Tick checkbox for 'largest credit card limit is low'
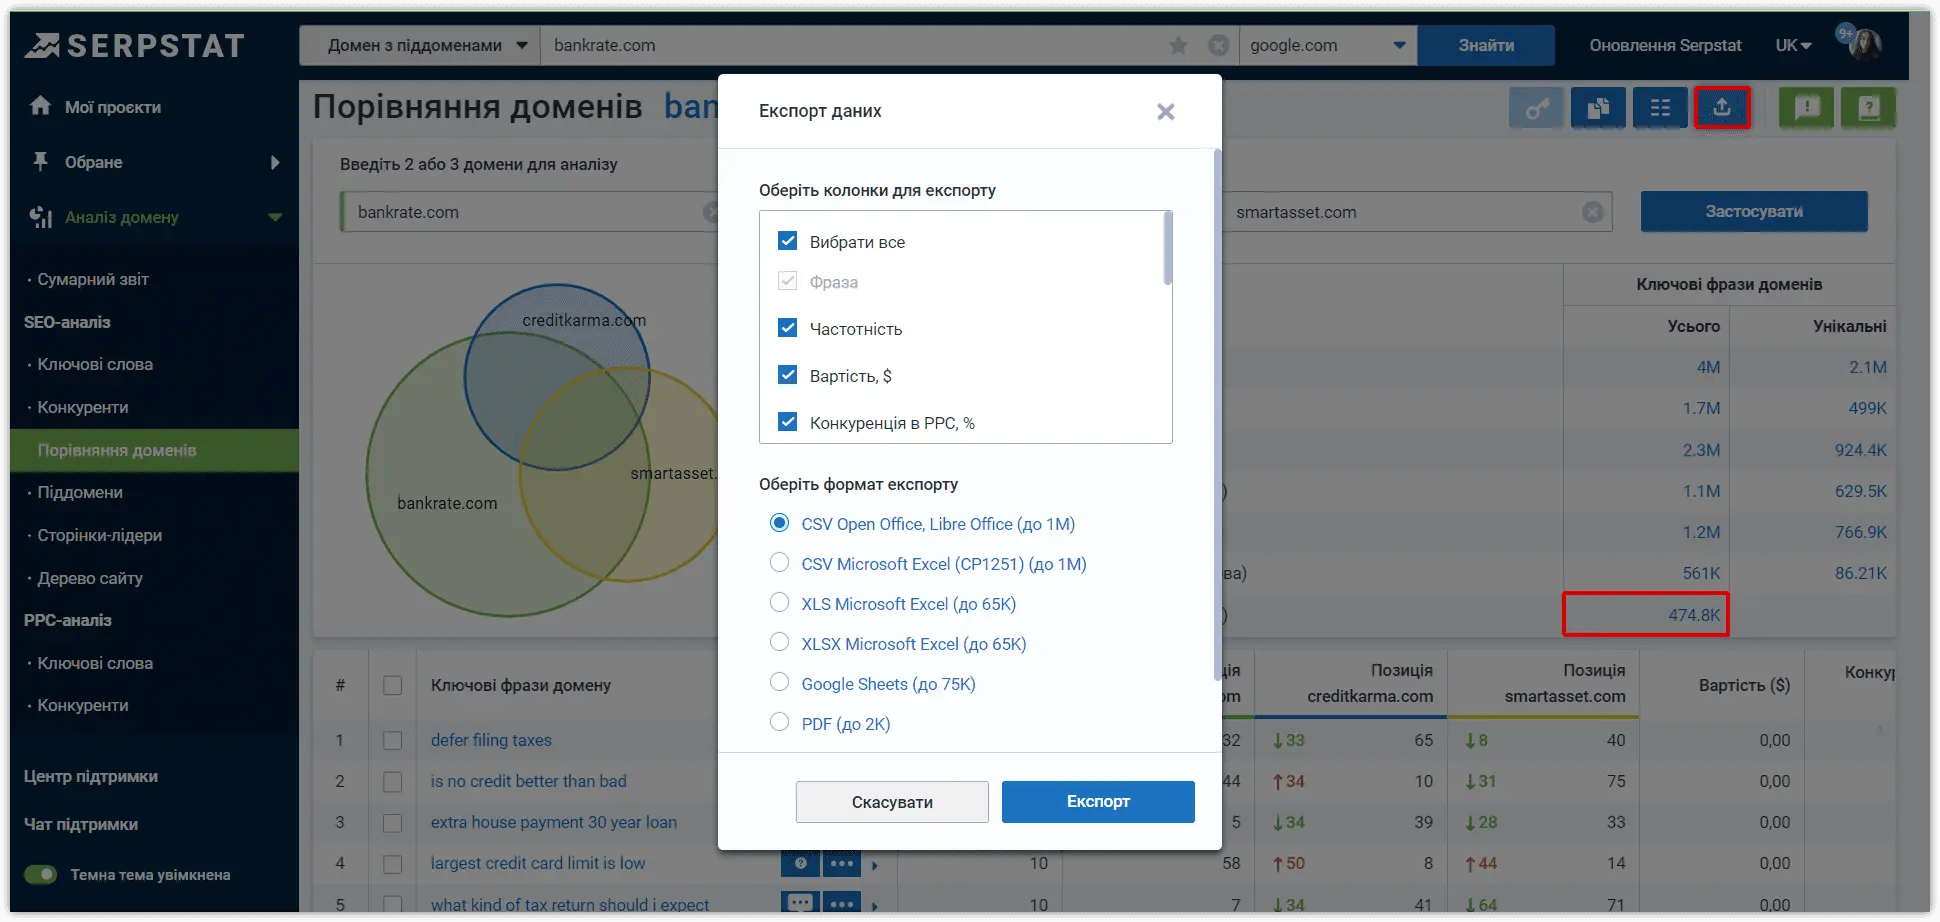The height and width of the screenshot is (922, 1940). click(392, 863)
